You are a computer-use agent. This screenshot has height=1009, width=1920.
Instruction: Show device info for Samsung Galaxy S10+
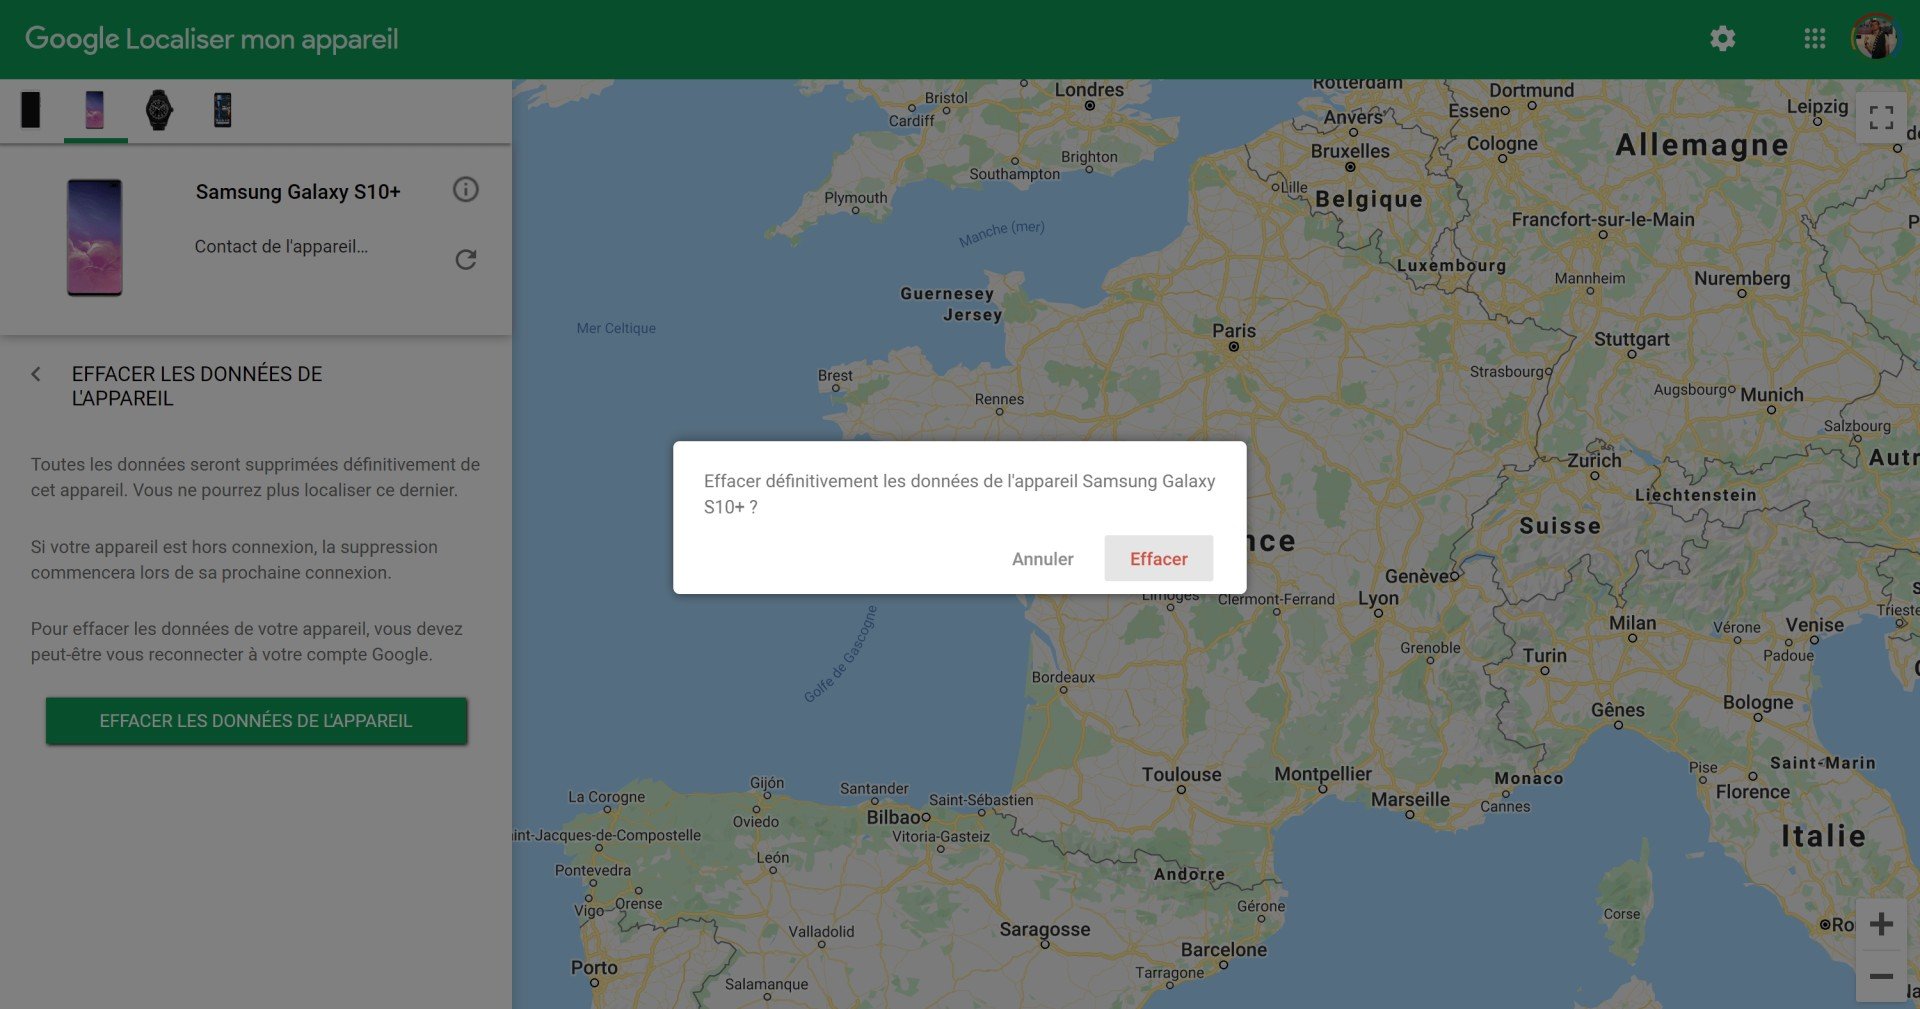466,189
